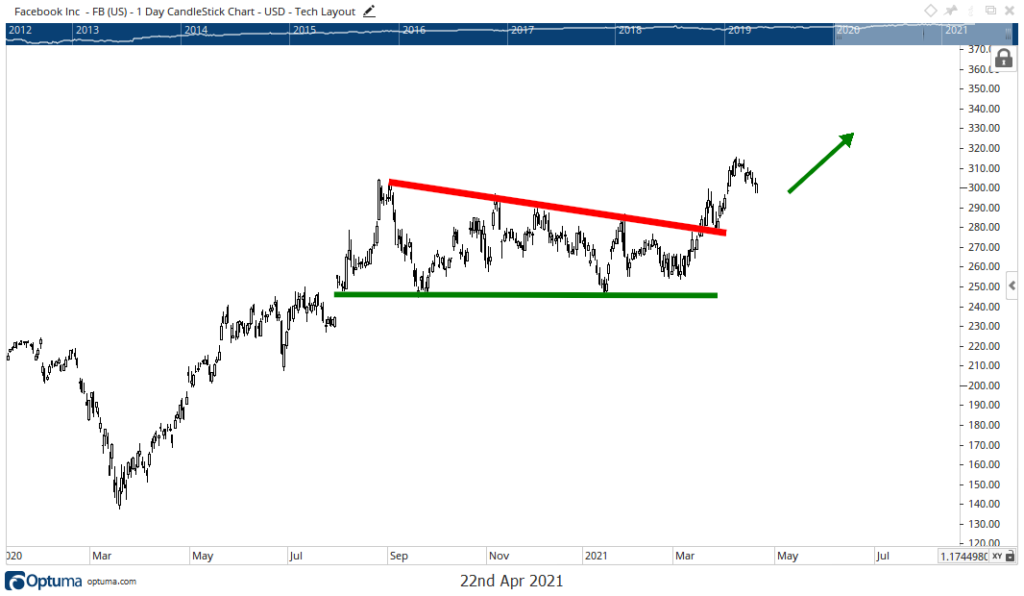Click 2017 on the overview timeline
Image resolution: width=1024 pixels, height=596 pixels.
[522, 30]
